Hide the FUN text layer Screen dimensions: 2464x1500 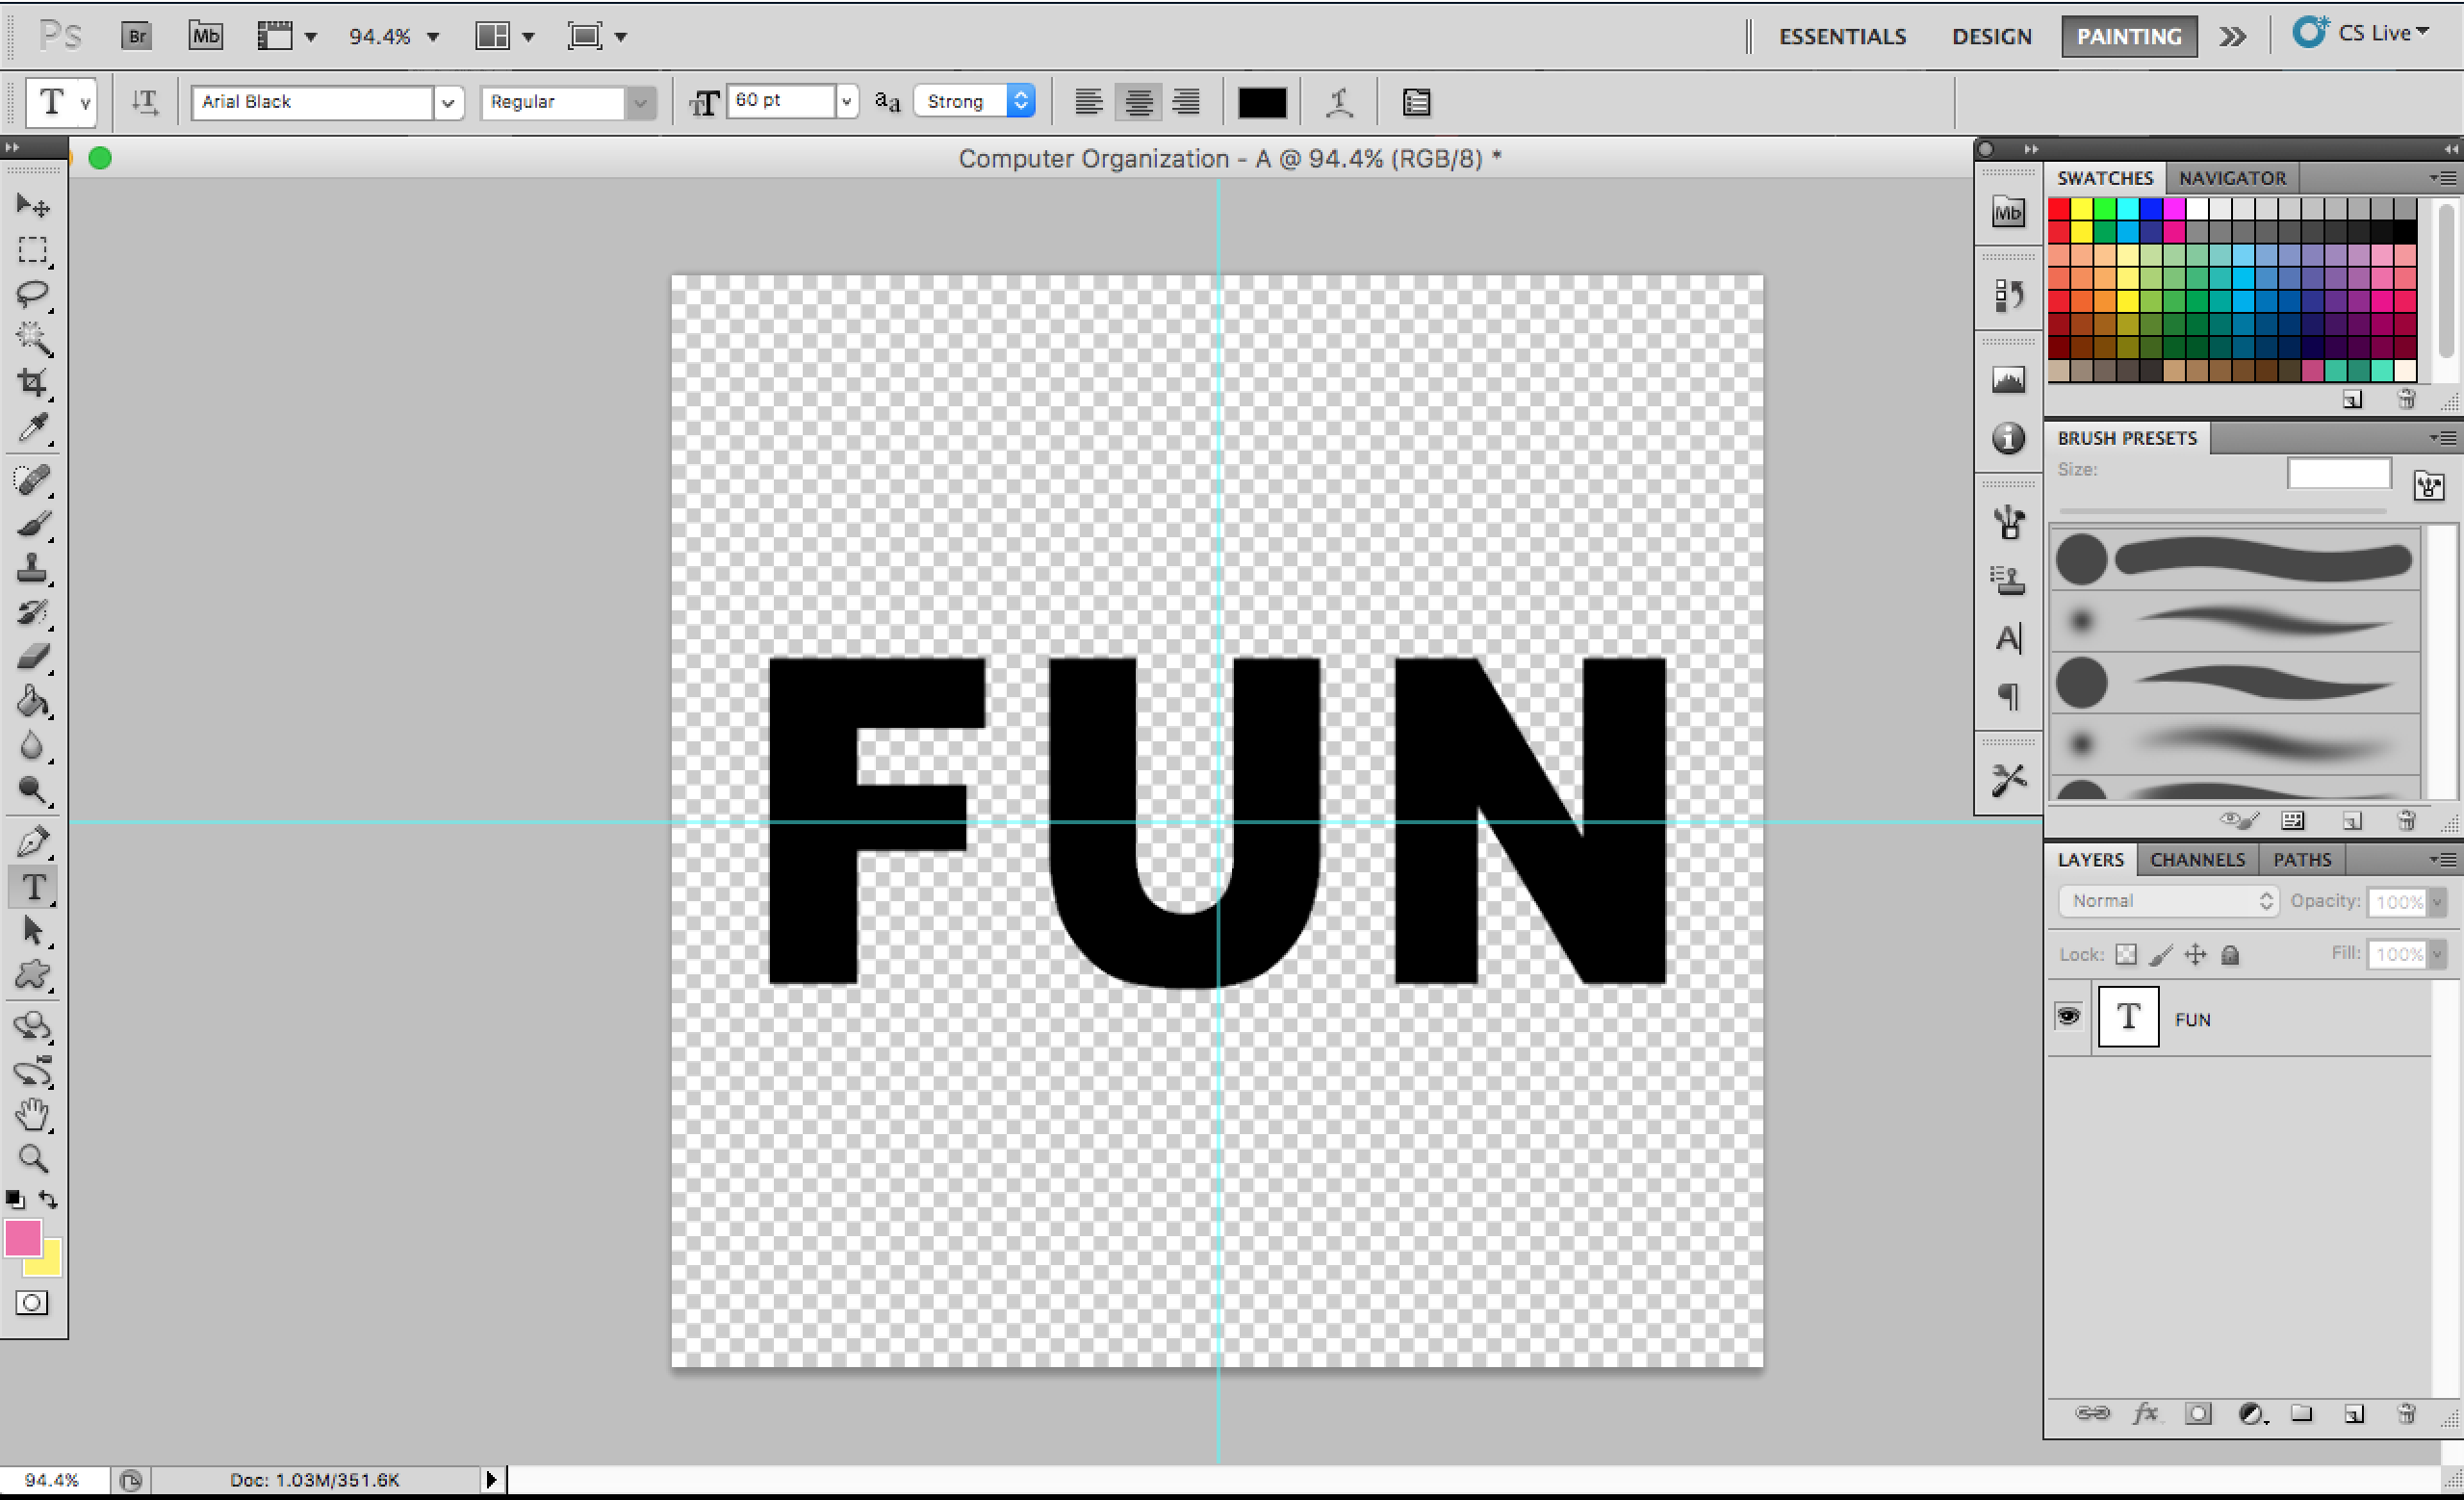click(x=2069, y=1015)
